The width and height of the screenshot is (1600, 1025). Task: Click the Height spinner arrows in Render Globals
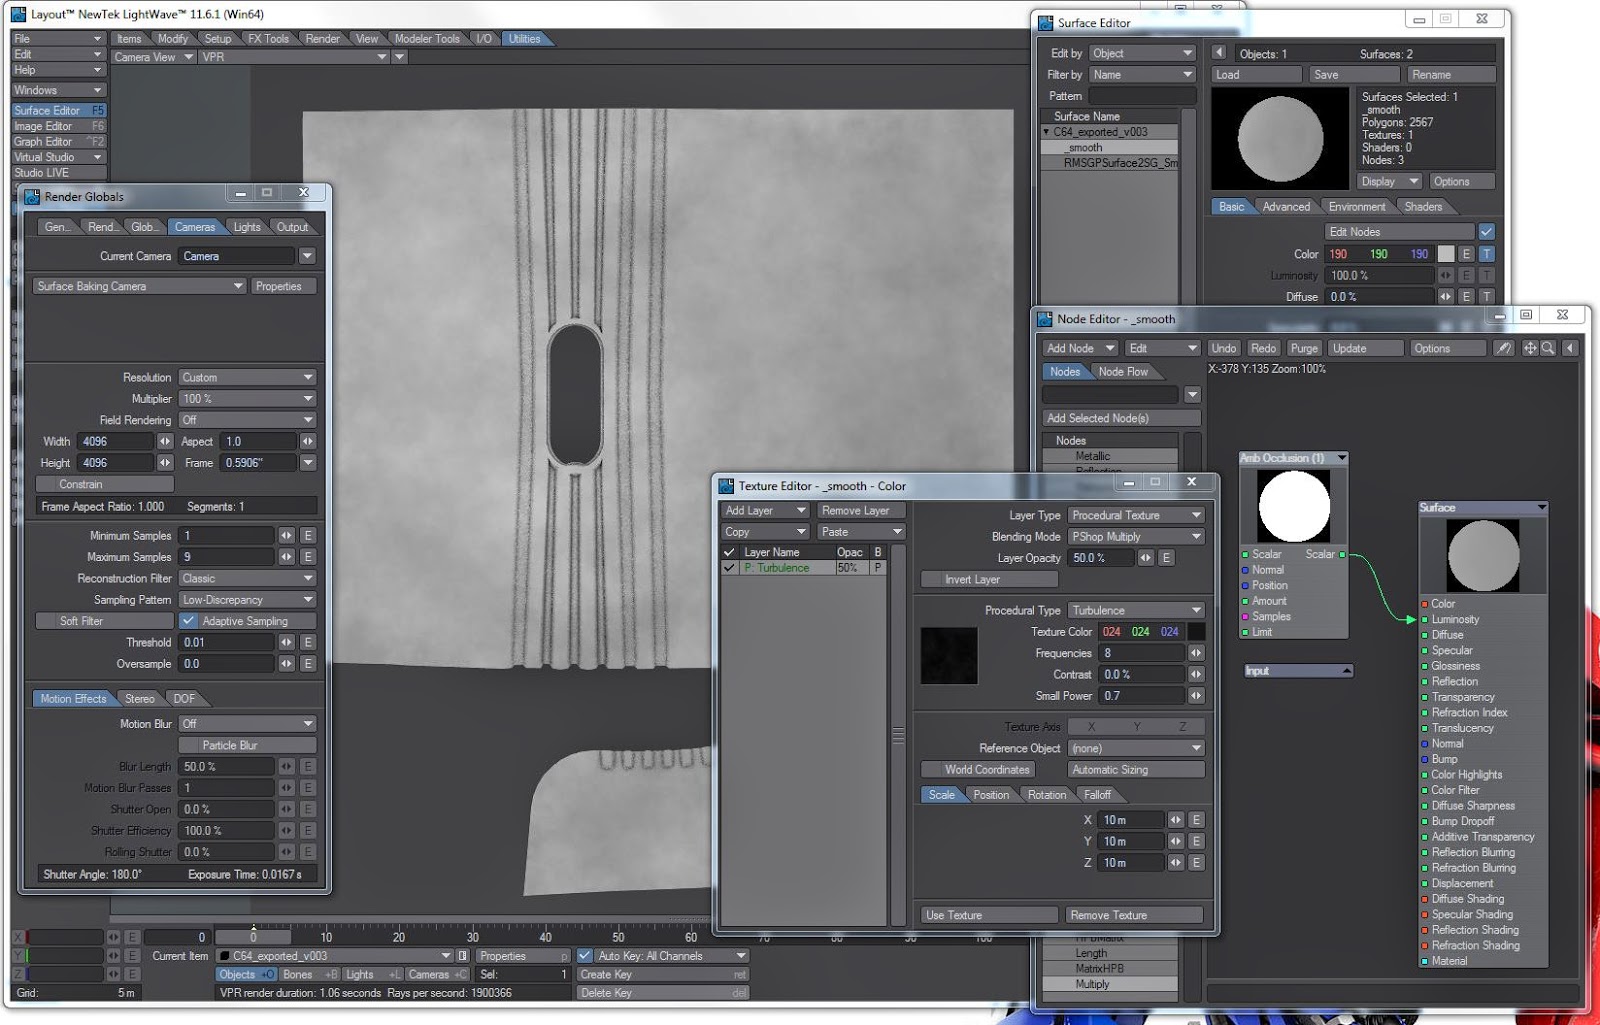coord(165,463)
